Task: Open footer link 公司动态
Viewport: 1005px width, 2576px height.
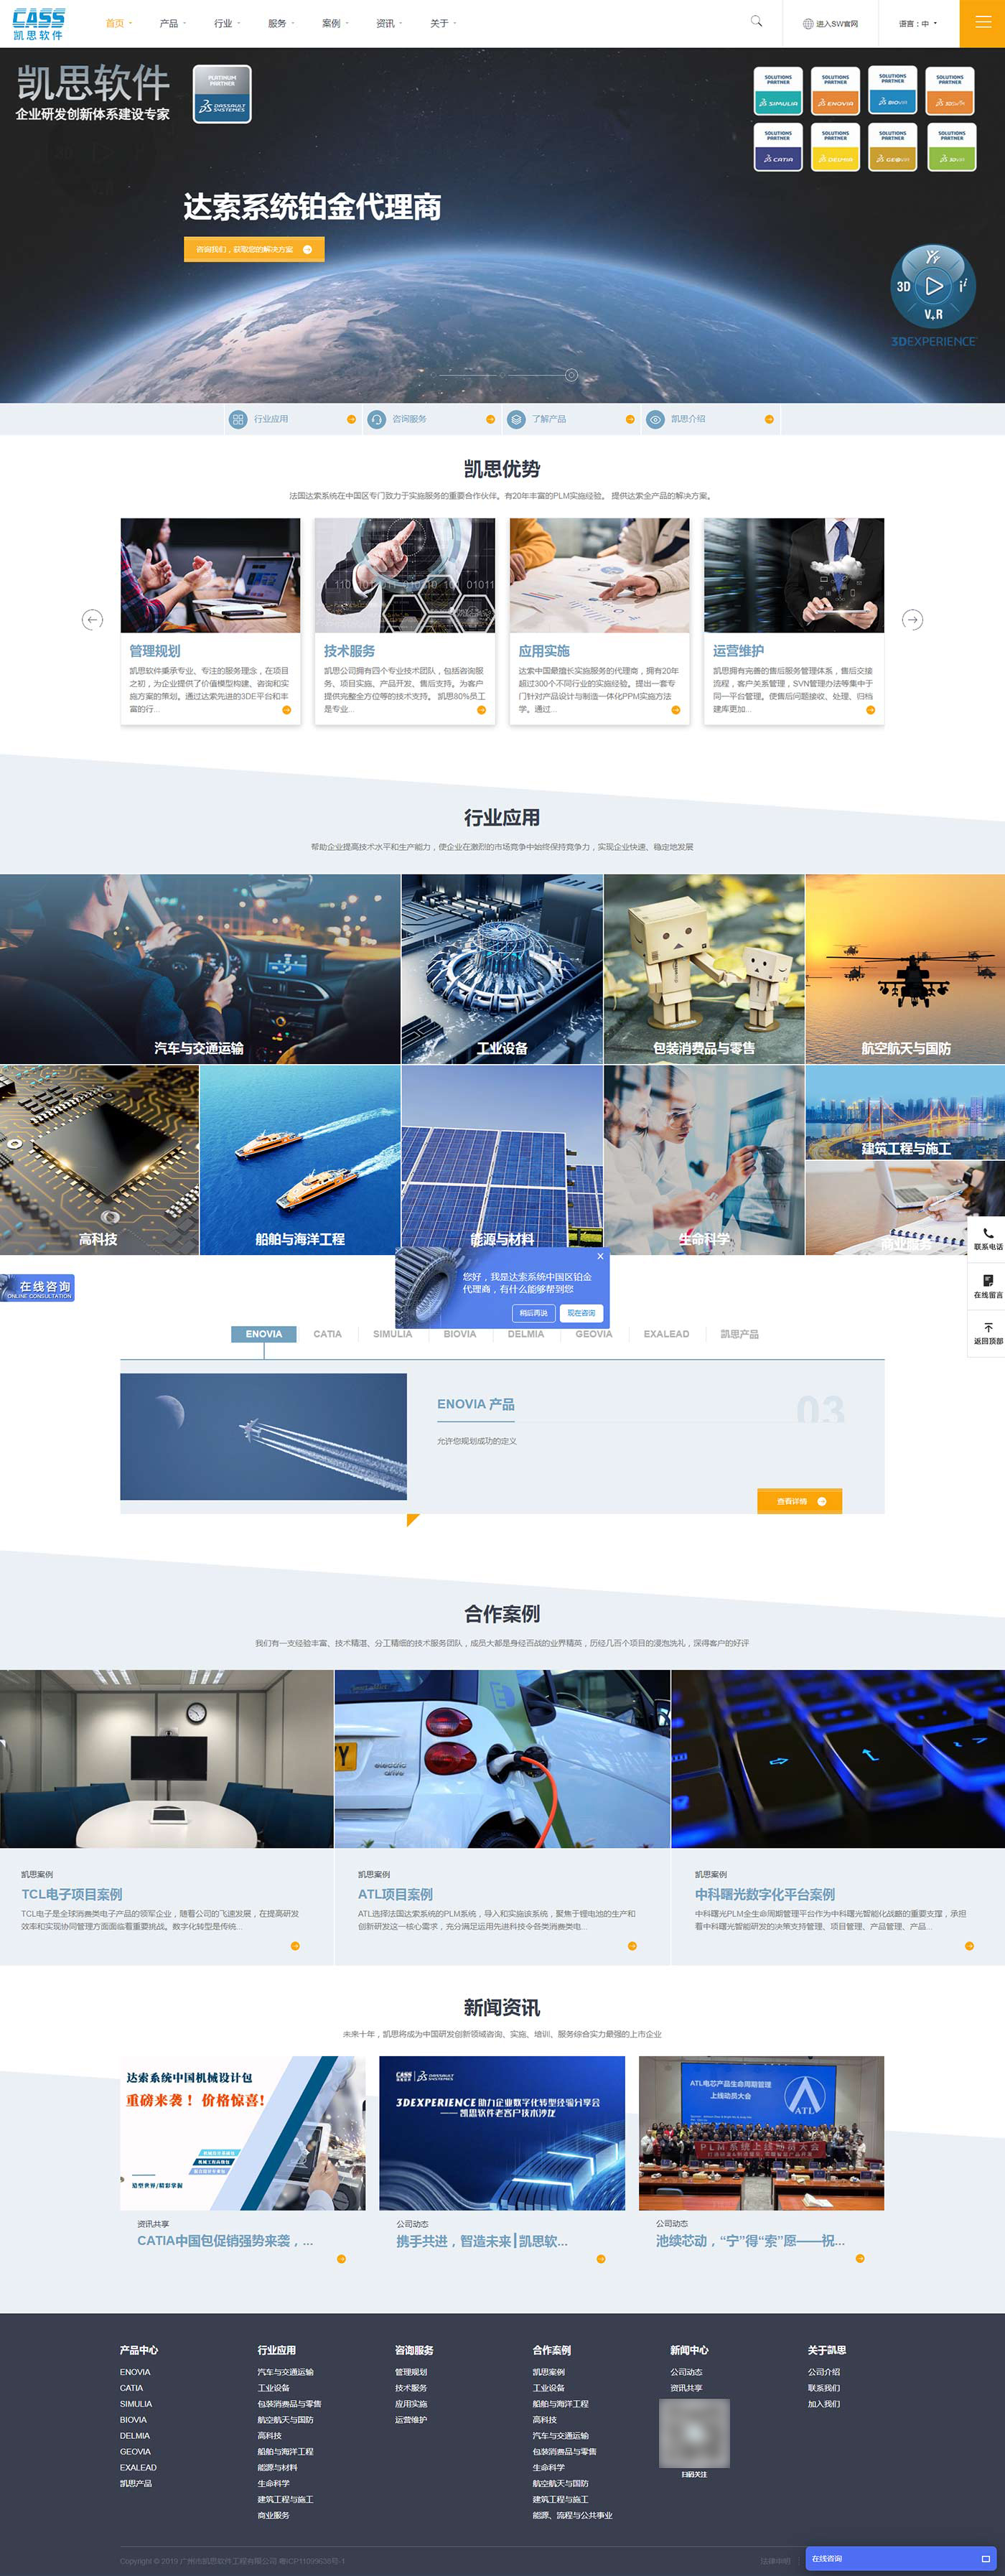Action: click(x=686, y=2371)
